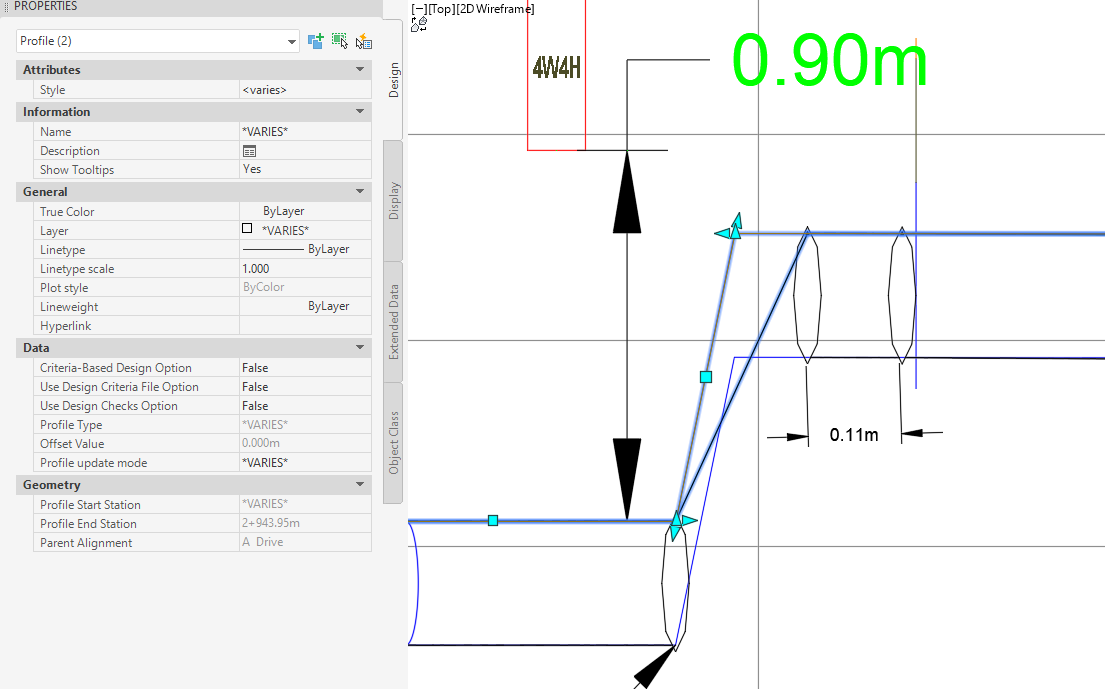Screen dimensions: 1105x689
Task: Collapse the Attributes section
Action: [x=359, y=69]
